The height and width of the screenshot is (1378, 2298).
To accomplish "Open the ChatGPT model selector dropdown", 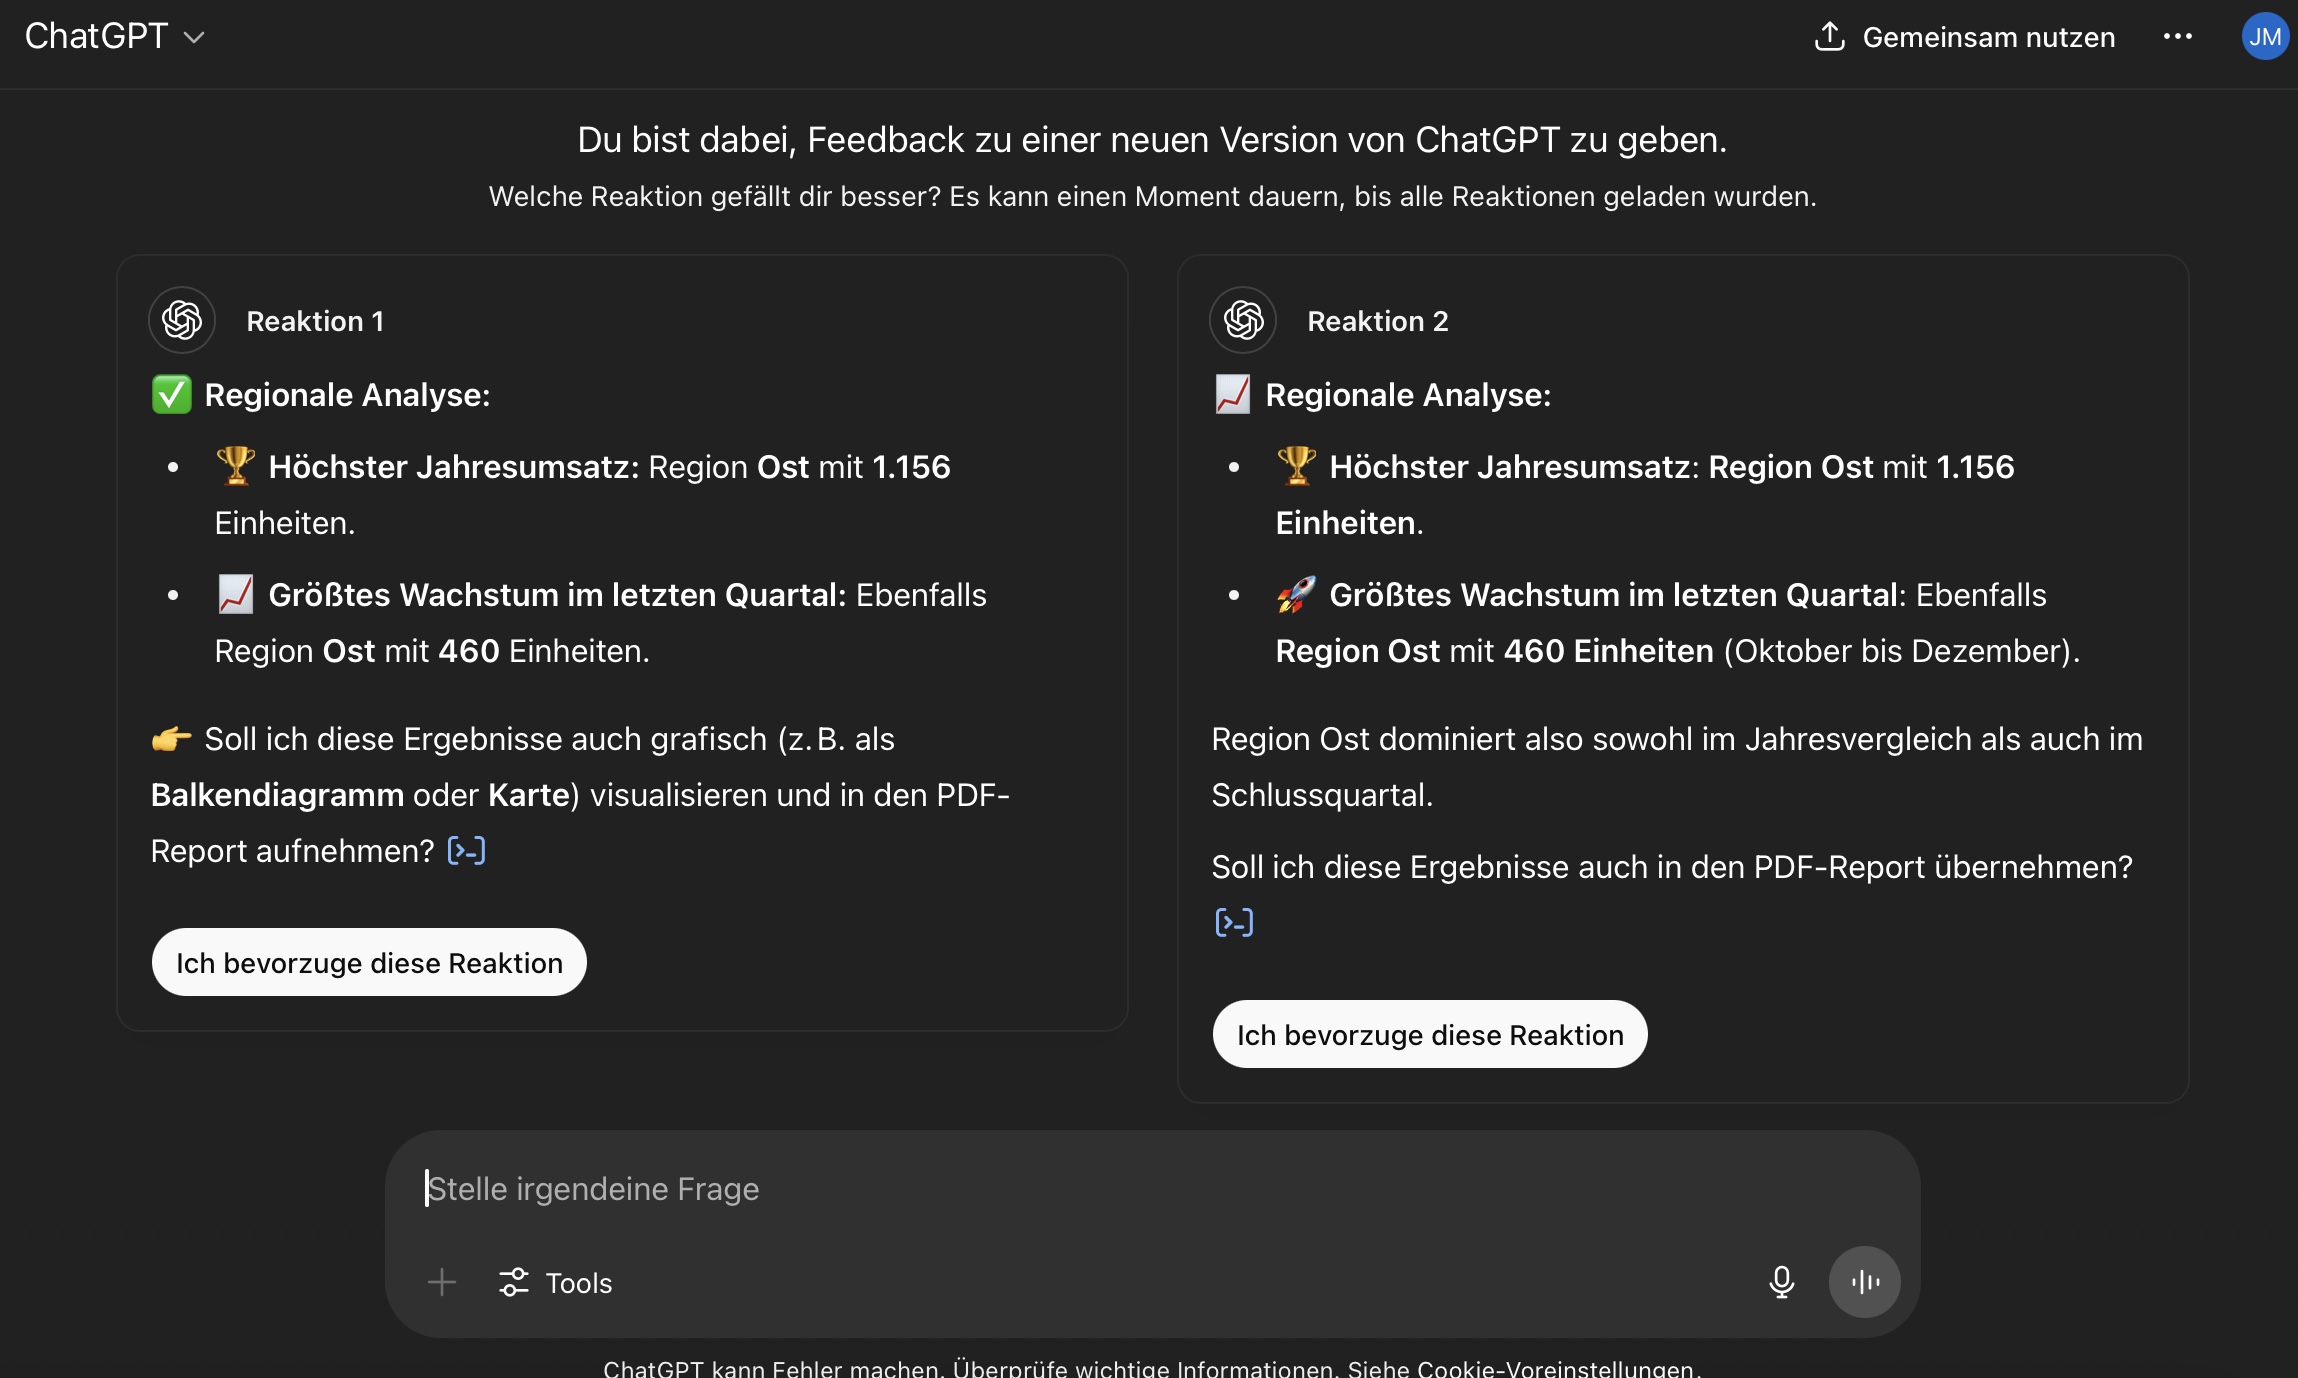I will tap(114, 37).
